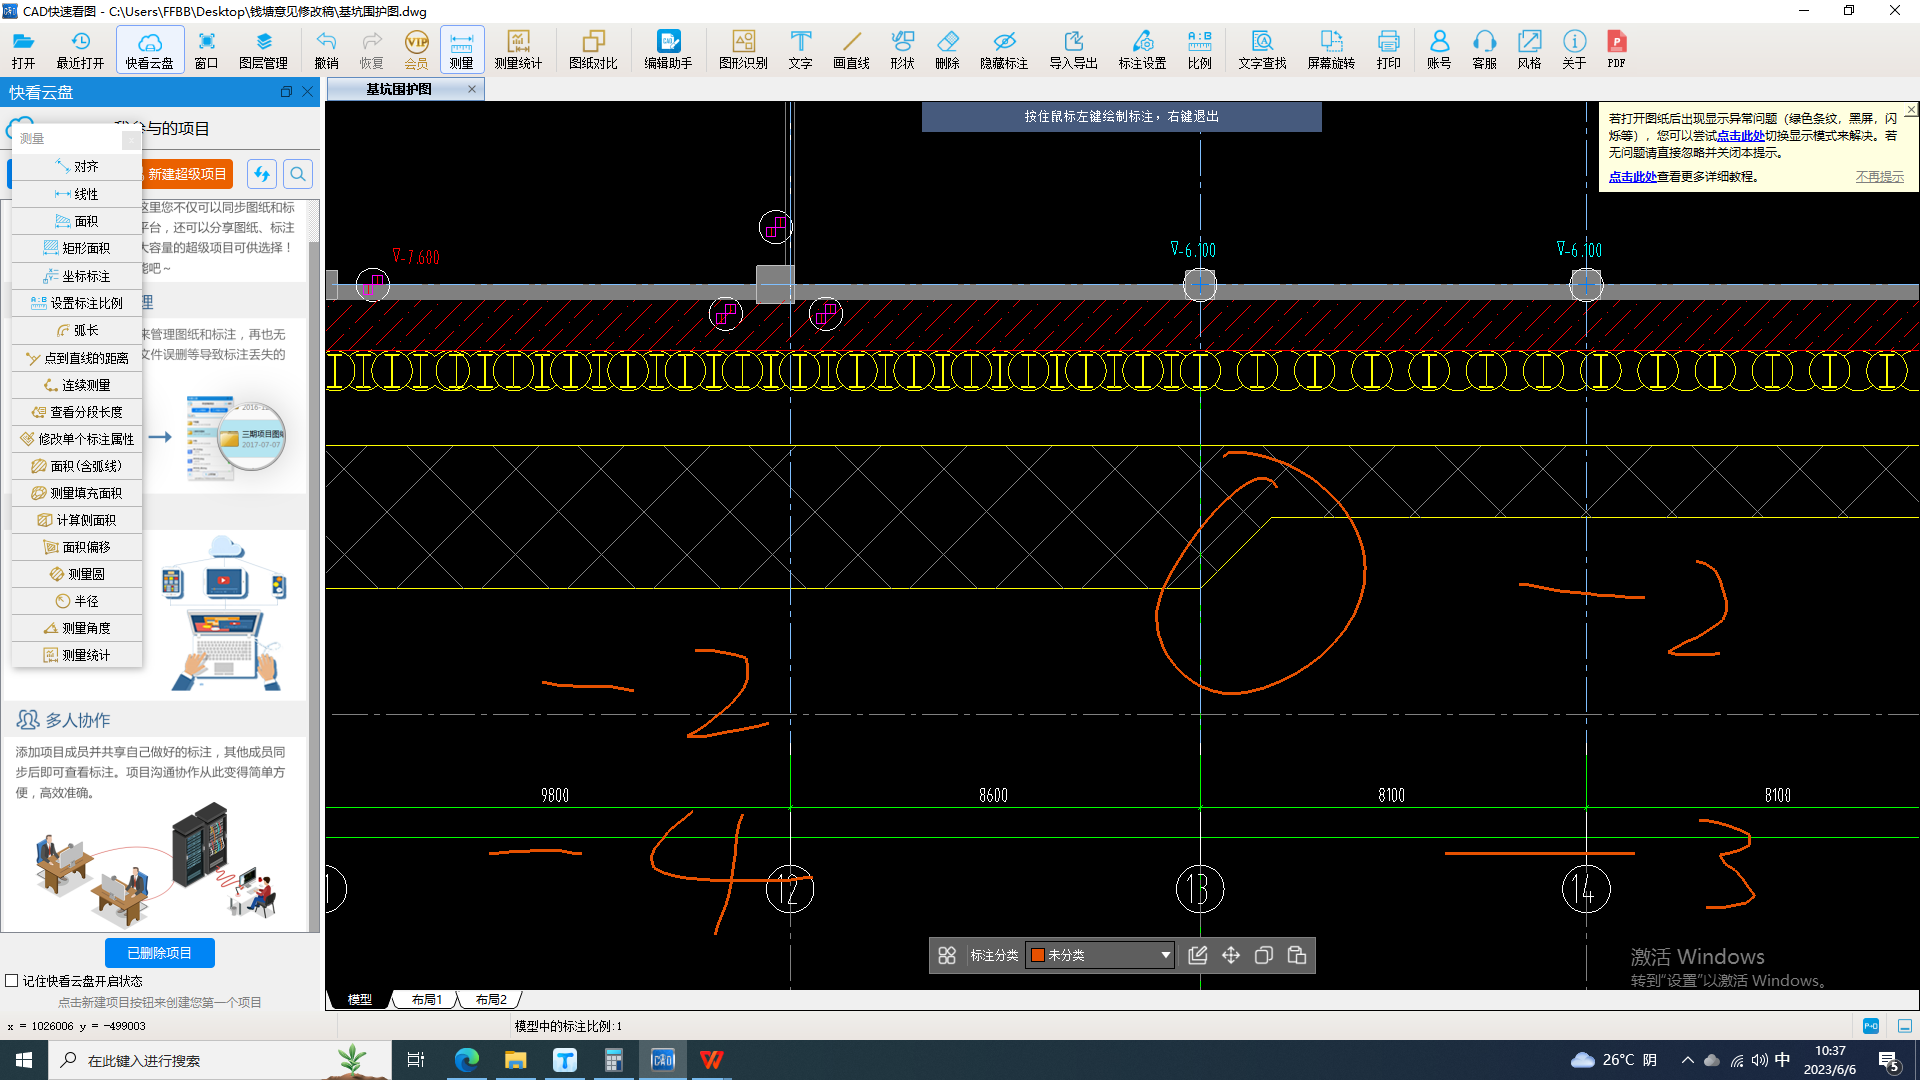This screenshot has height=1080, width=1920.
Task: Click the search icon in cloud panel
Action: tap(298, 174)
